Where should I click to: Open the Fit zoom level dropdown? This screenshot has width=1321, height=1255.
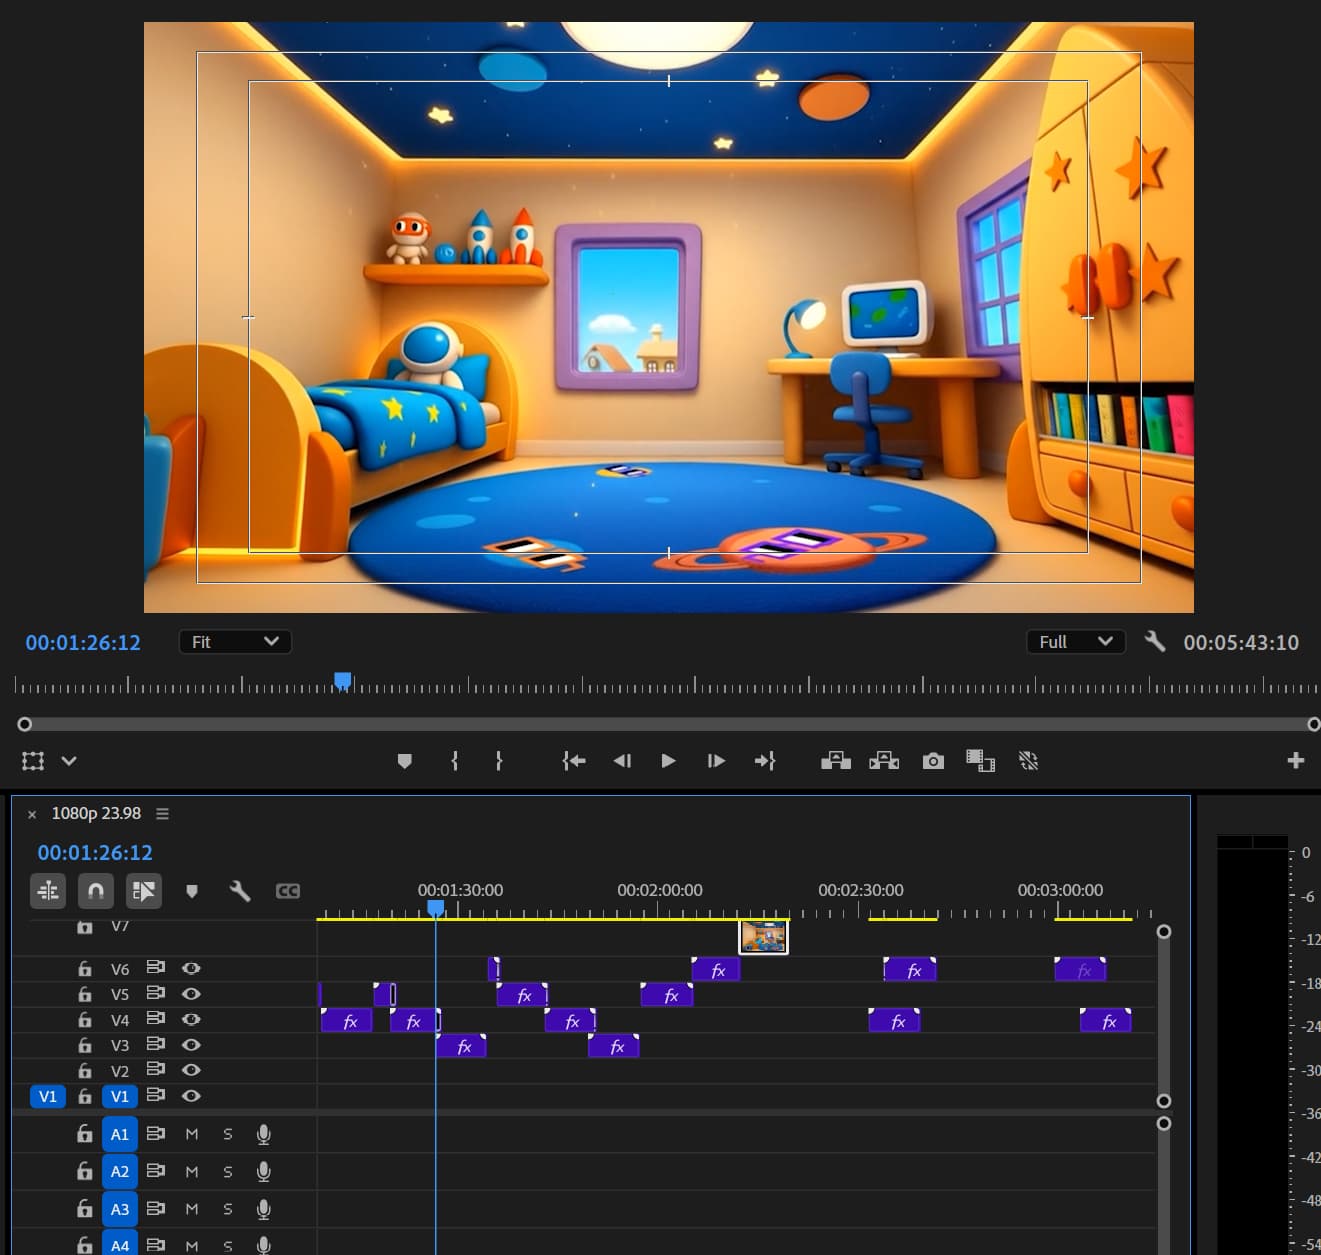(x=235, y=642)
